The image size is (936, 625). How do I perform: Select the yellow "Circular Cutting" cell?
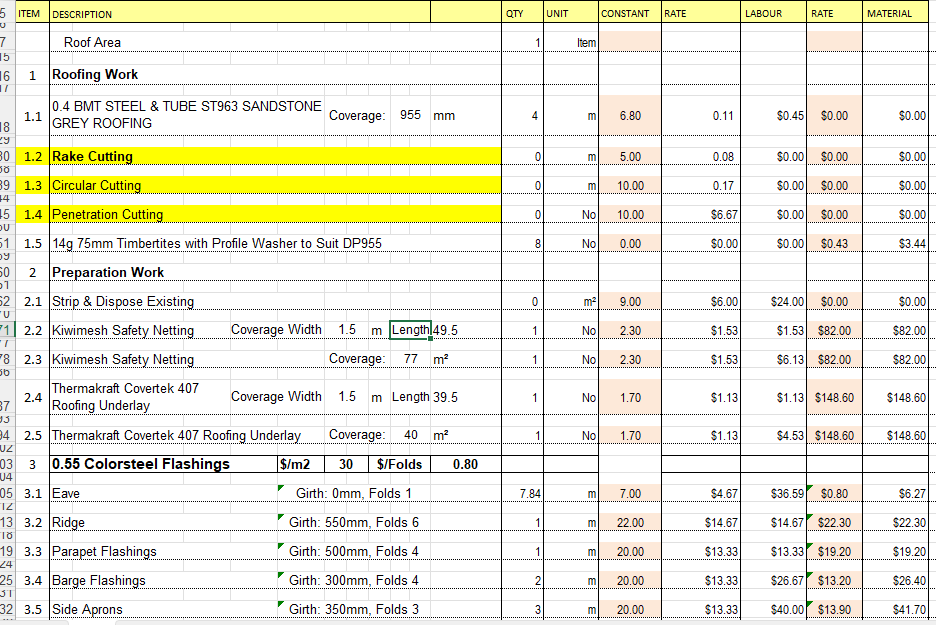click(97, 186)
